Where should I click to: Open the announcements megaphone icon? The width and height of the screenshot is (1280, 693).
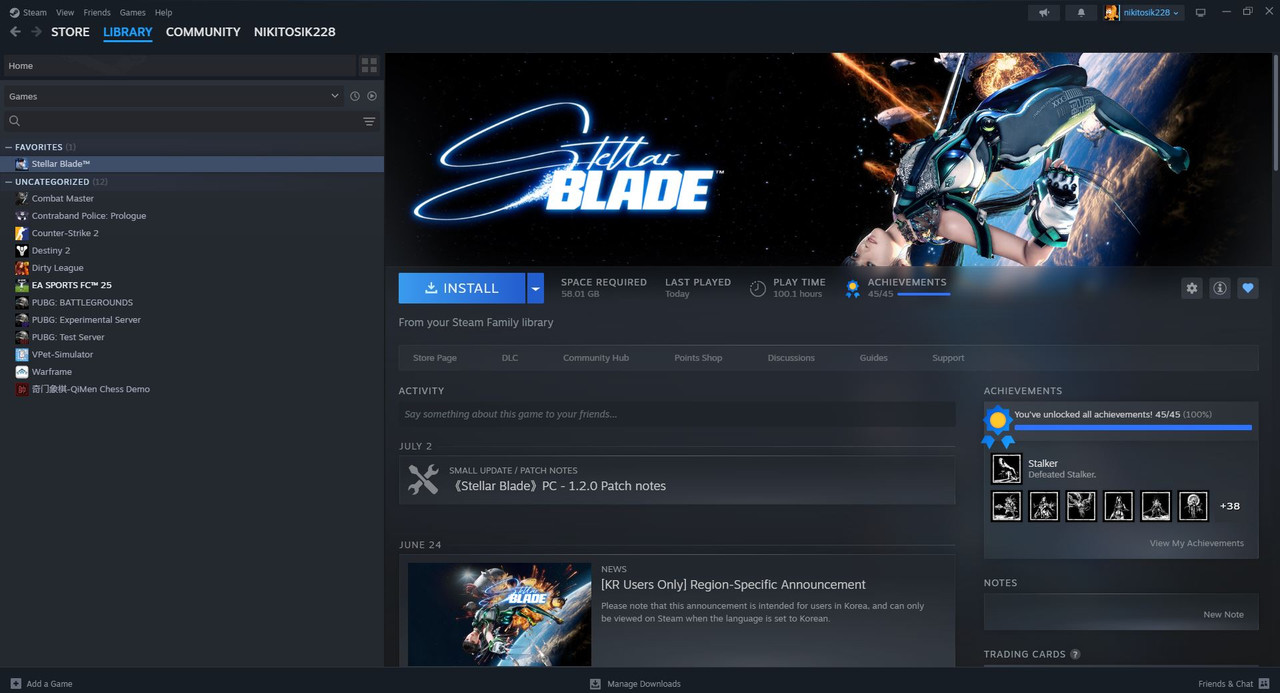[1044, 12]
